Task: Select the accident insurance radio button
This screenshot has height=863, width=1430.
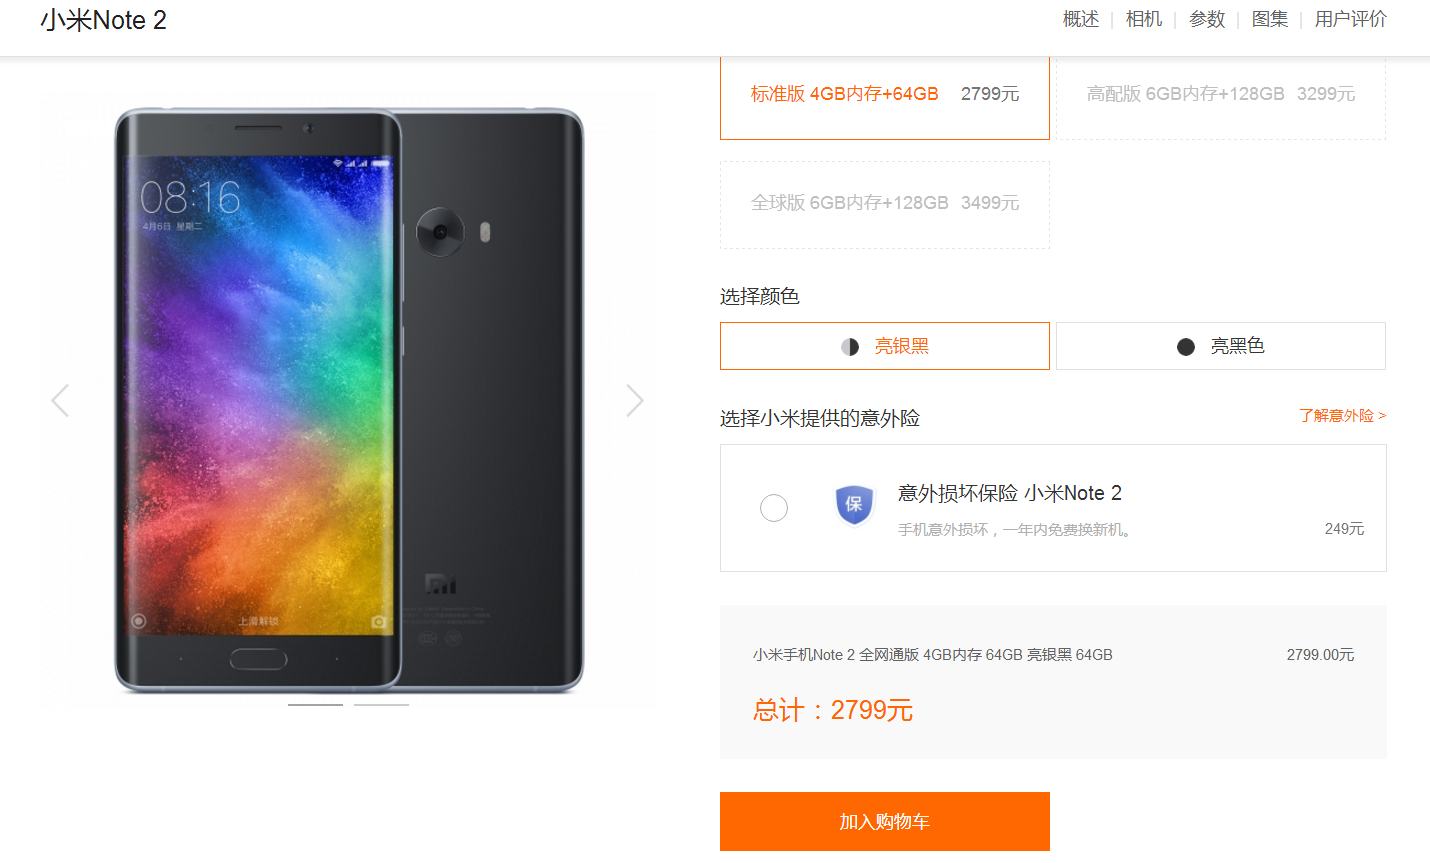Action: (774, 508)
